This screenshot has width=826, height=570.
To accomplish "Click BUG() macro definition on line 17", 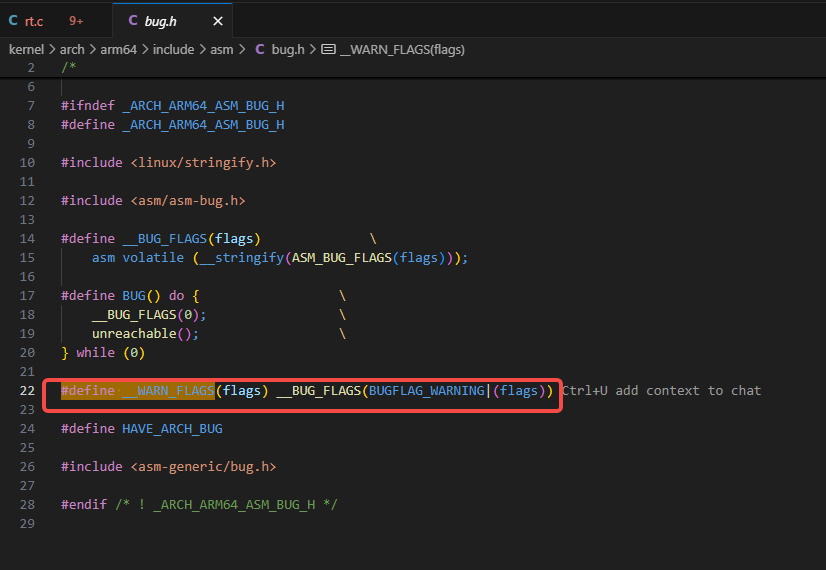I will [141, 296].
